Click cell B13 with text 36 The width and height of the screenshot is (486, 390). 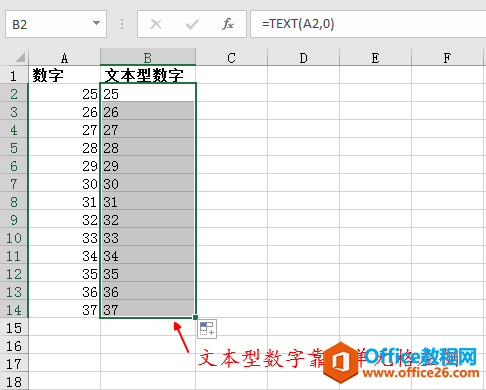click(x=148, y=291)
